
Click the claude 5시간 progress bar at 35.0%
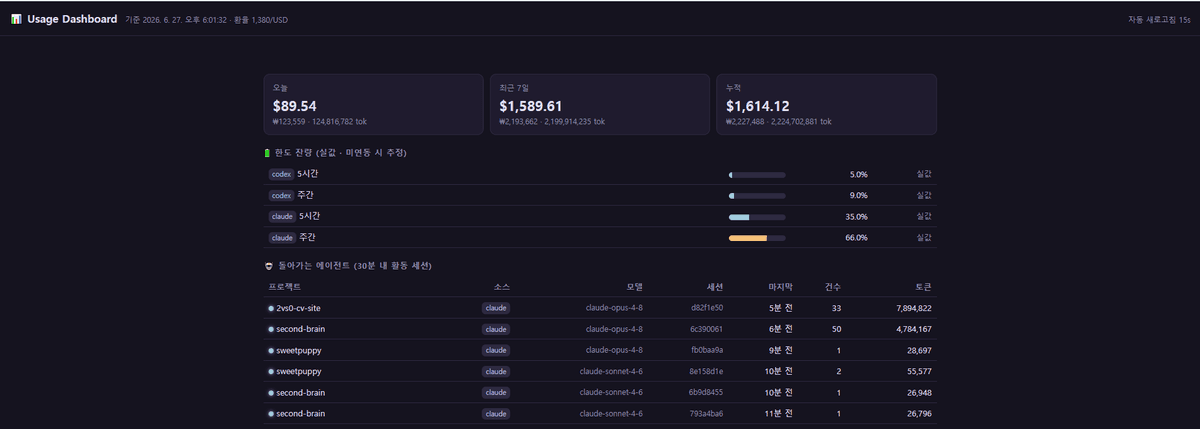(x=757, y=216)
